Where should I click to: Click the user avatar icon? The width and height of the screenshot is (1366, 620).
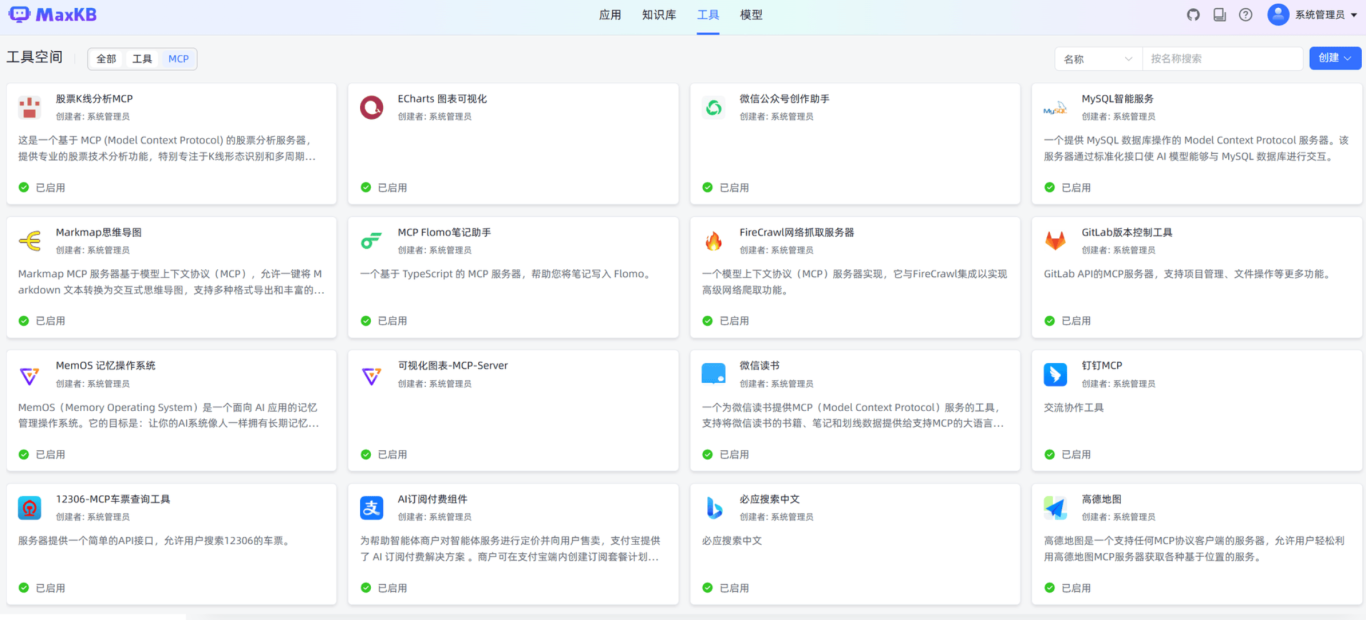(1278, 14)
